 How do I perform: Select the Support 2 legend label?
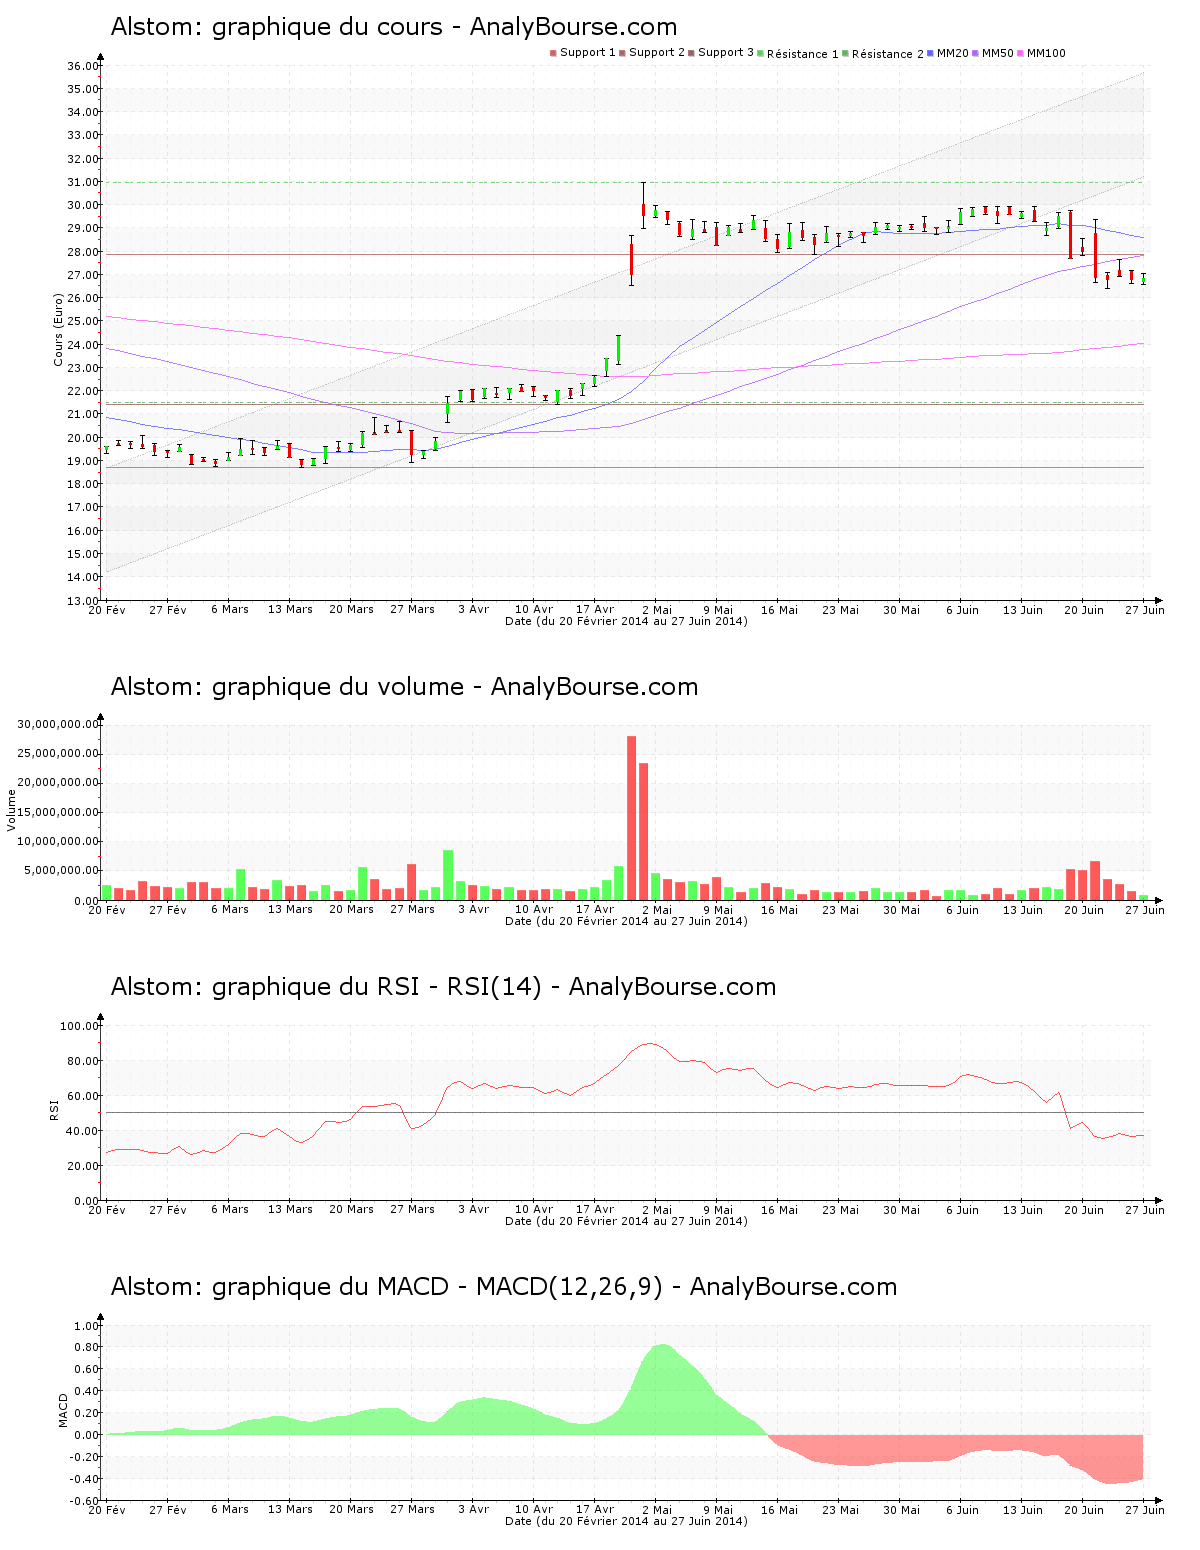pyautogui.click(x=657, y=53)
